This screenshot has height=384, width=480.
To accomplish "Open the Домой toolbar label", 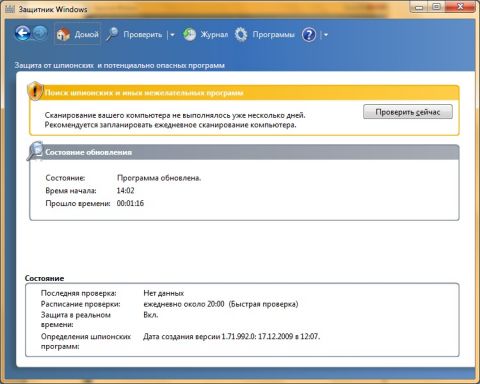I will coord(87,34).
